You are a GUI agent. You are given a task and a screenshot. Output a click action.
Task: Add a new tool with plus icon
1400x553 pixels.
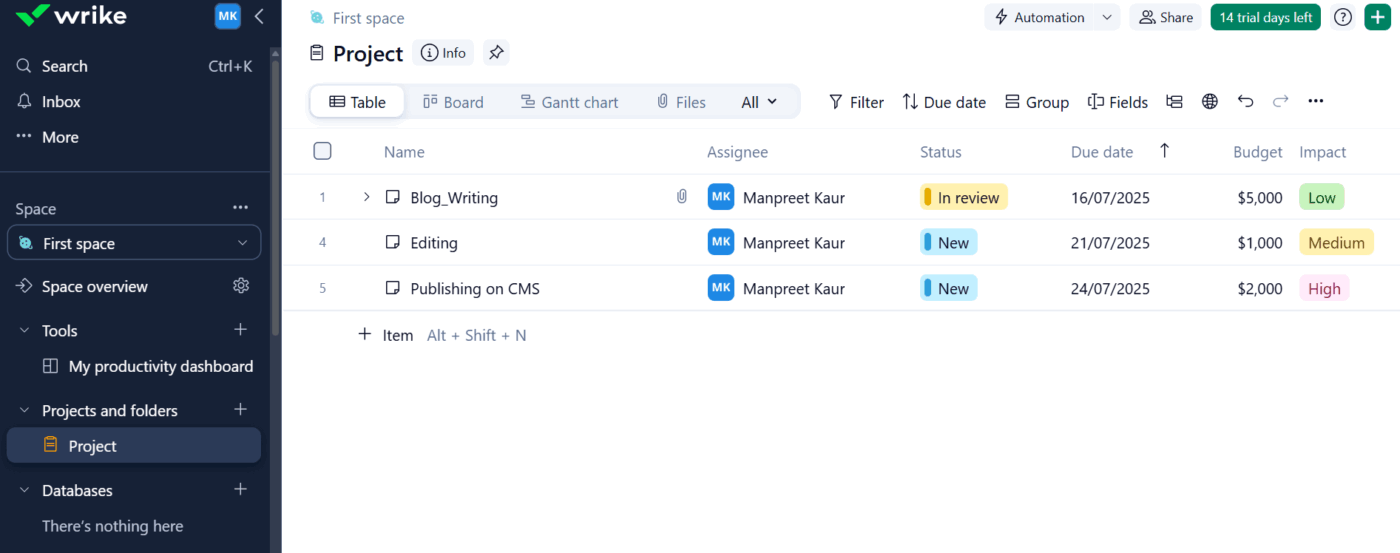240,330
